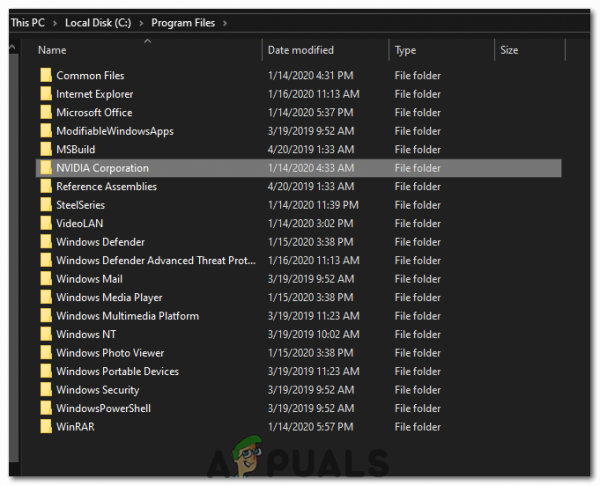Select the Windows Defender folder name

point(101,242)
